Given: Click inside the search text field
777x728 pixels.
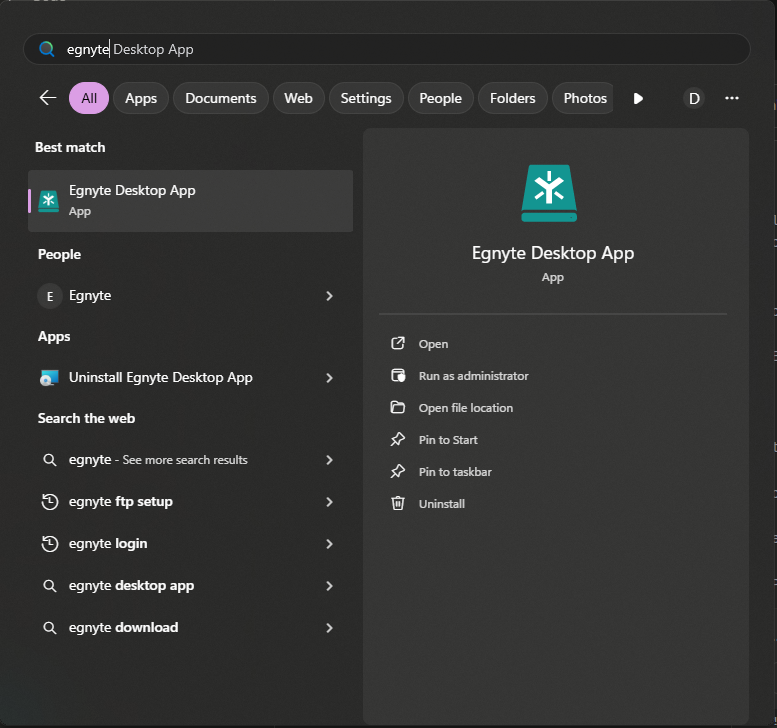Looking at the screenshot, I should (x=387, y=49).
